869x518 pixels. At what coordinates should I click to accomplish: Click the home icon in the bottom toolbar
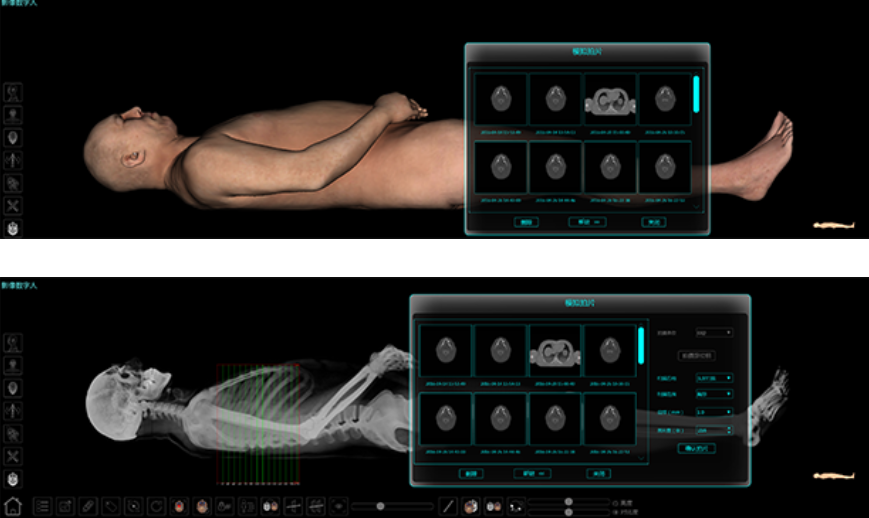[x=13, y=506]
